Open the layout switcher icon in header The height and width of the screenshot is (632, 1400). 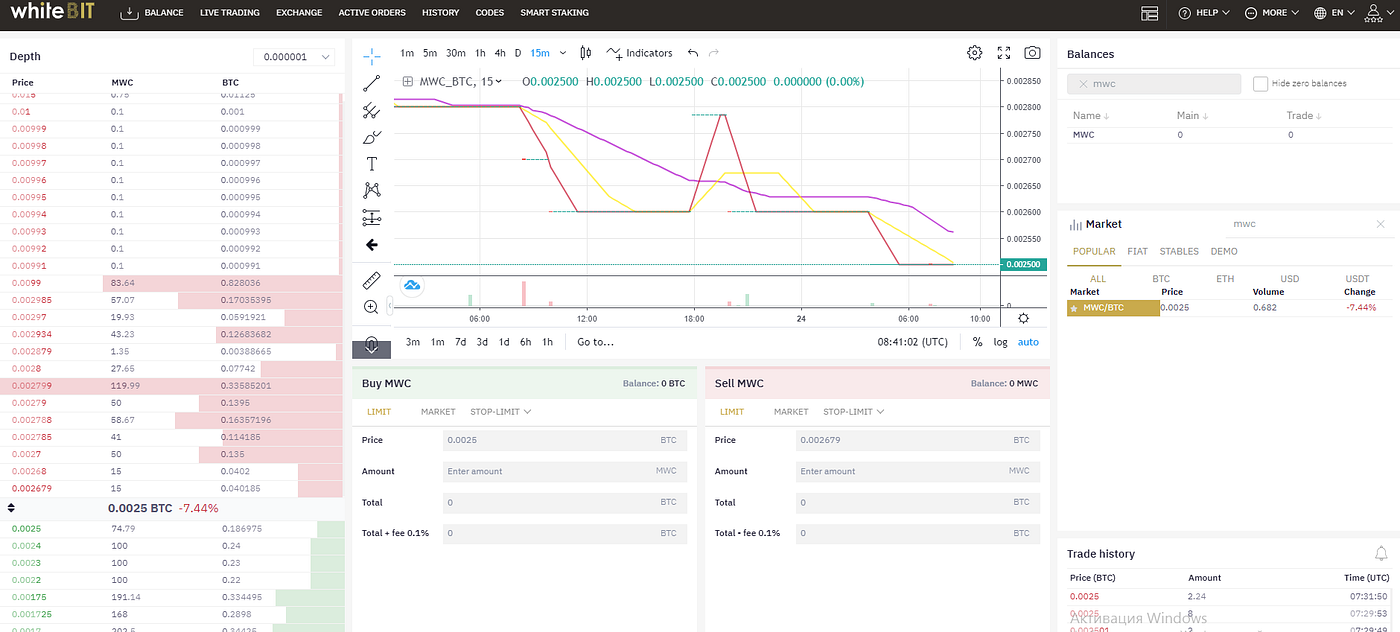click(1150, 13)
